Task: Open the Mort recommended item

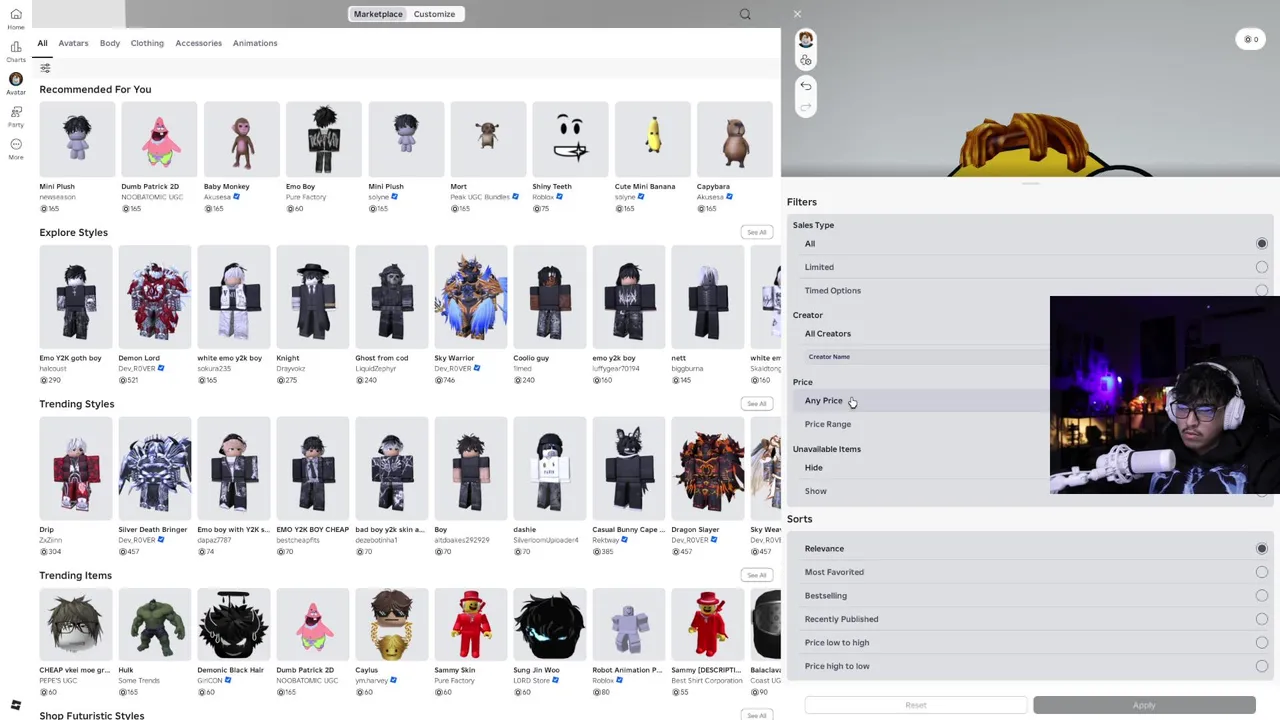Action: coord(488,139)
